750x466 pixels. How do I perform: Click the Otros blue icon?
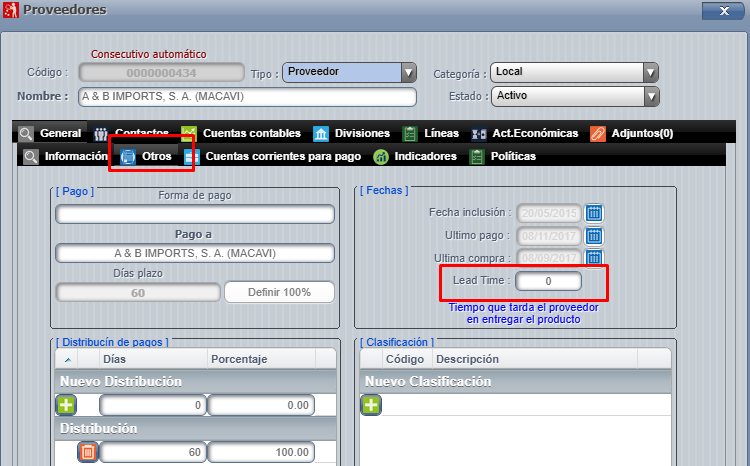point(128,156)
